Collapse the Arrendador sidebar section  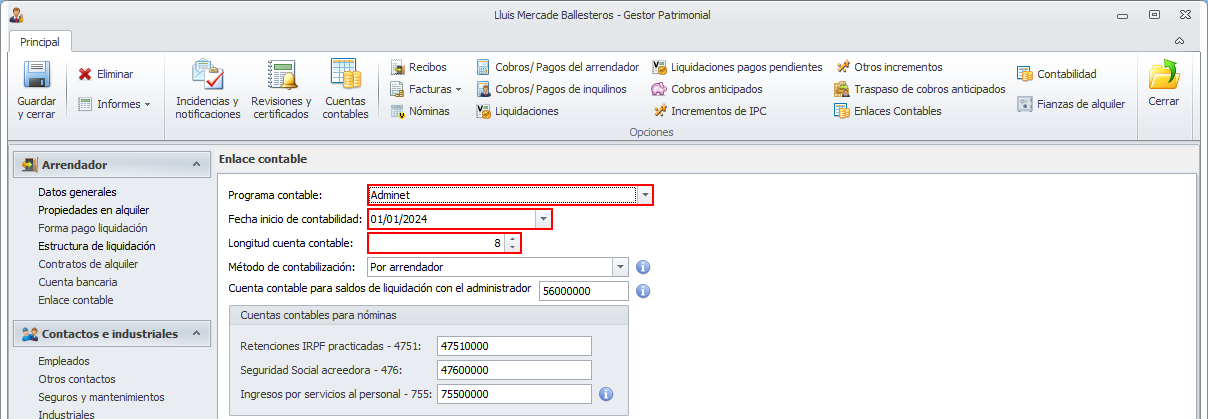pyautogui.click(x=195, y=165)
